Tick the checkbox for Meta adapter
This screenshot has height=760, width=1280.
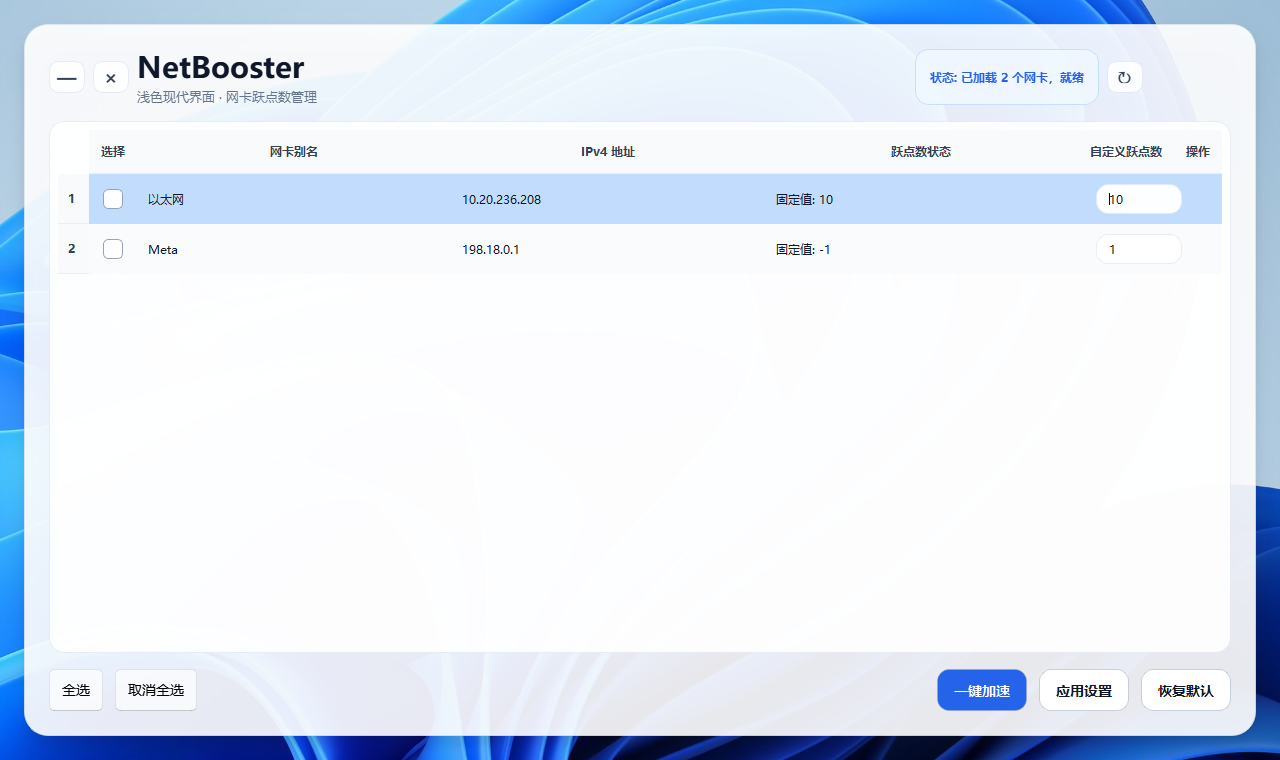[x=113, y=249]
